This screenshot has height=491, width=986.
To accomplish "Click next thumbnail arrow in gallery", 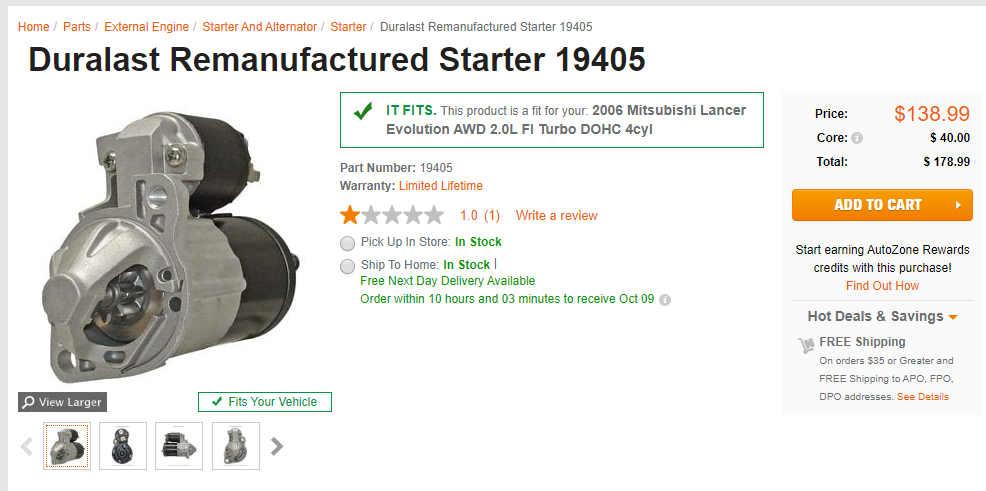I will coord(277,446).
